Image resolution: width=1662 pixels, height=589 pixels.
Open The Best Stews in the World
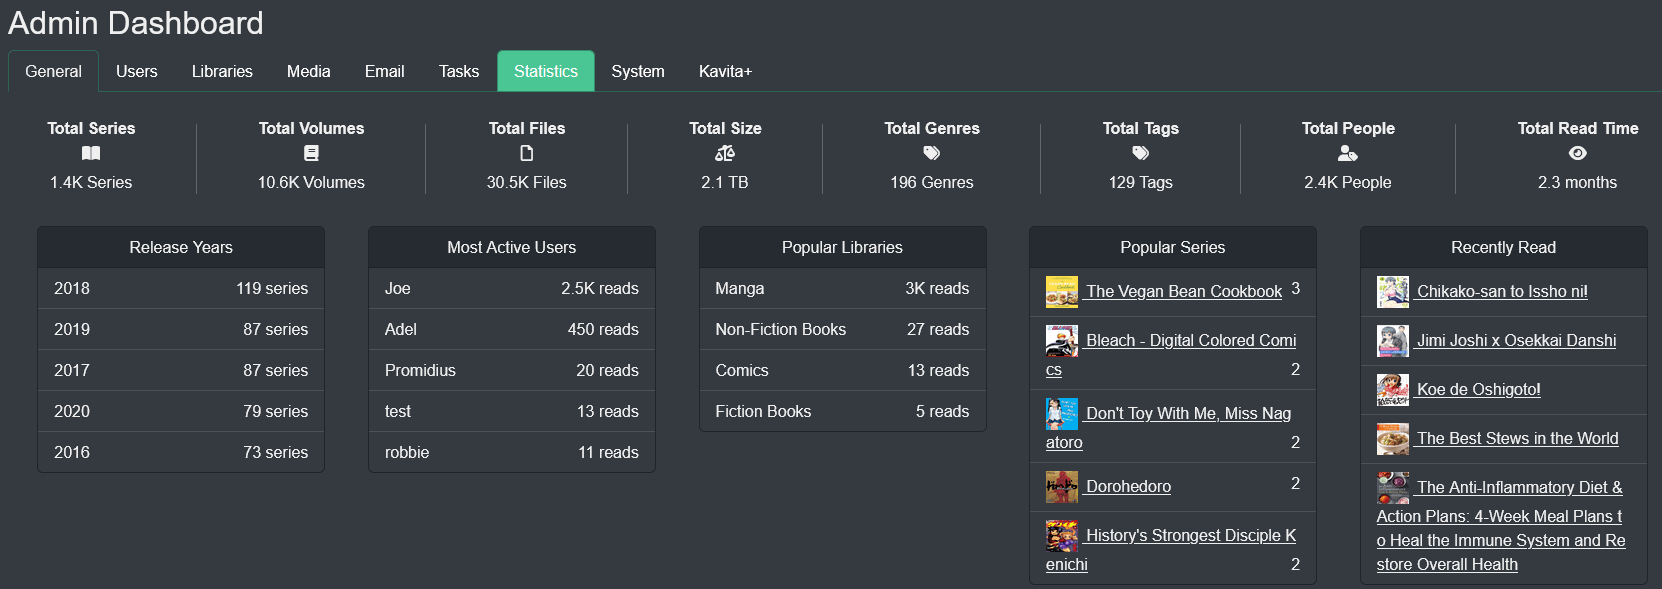[x=1517, y=438]
